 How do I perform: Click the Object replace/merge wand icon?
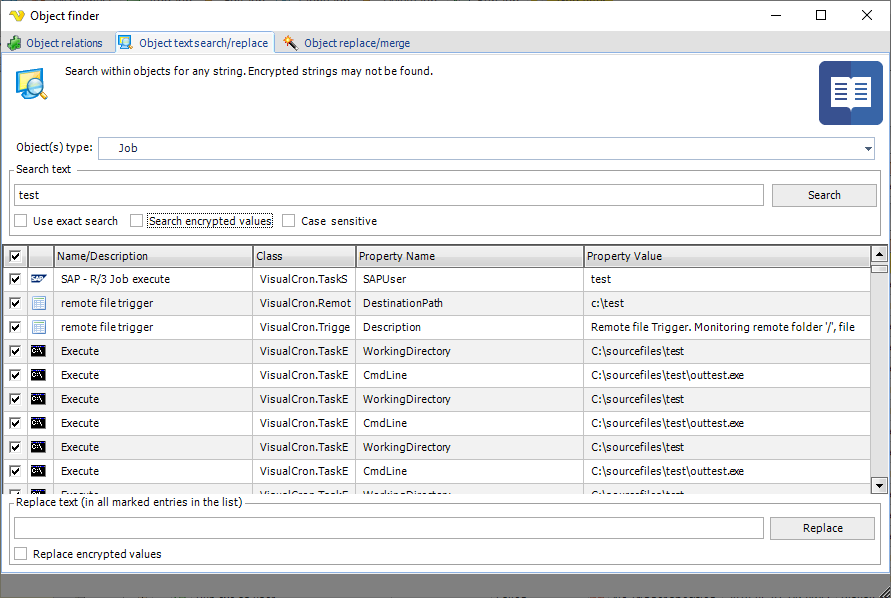click(x=290, y=43)
